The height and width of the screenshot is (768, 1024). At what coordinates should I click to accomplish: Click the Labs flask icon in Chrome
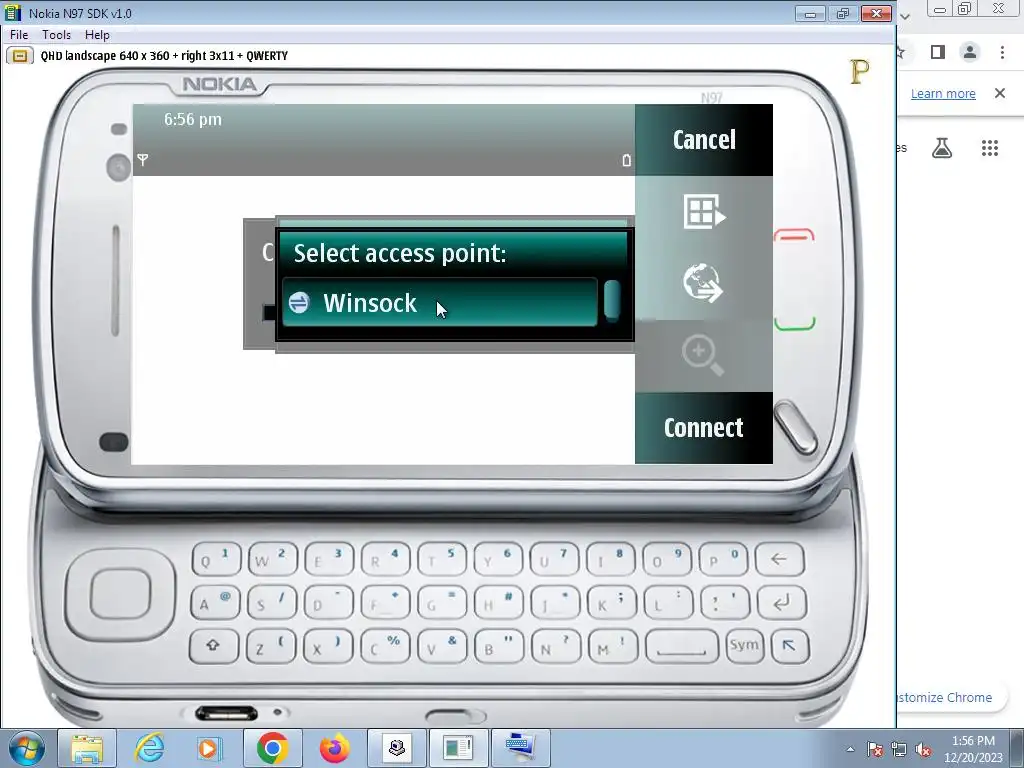942,148
